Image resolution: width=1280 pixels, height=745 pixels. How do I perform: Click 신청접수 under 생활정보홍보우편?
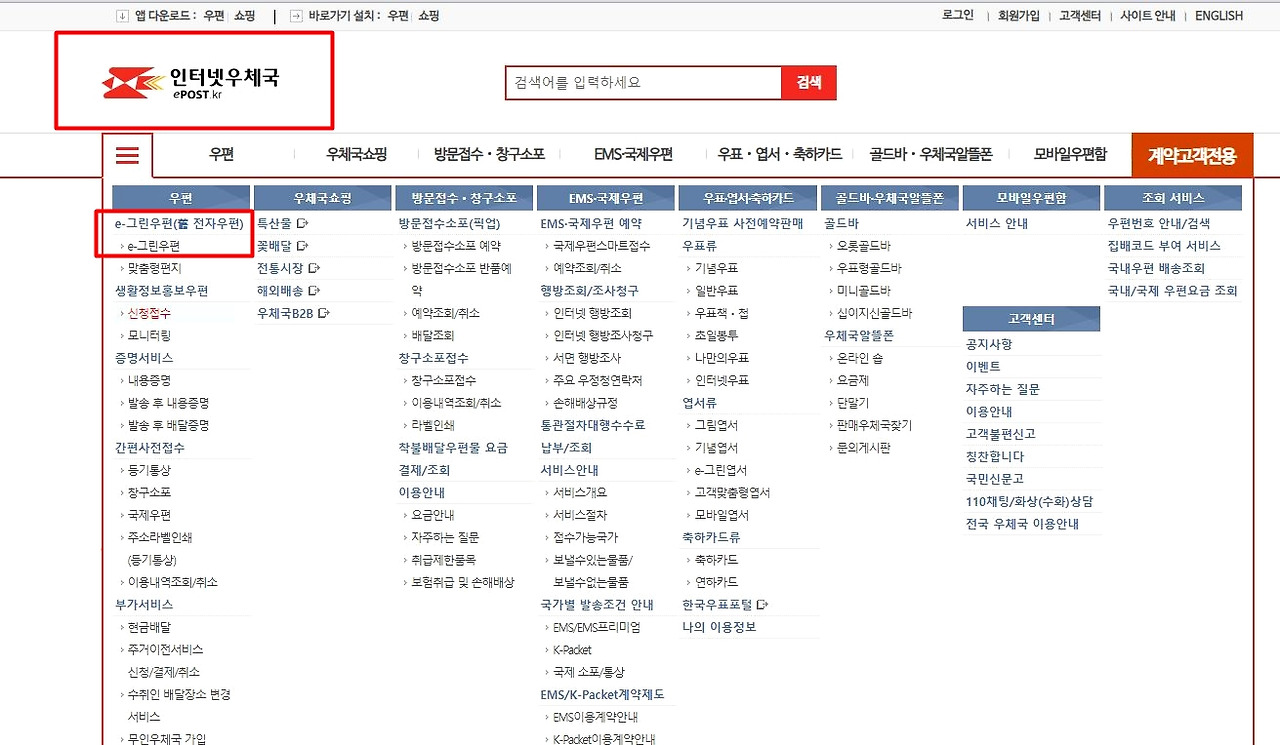coord(149,313)
